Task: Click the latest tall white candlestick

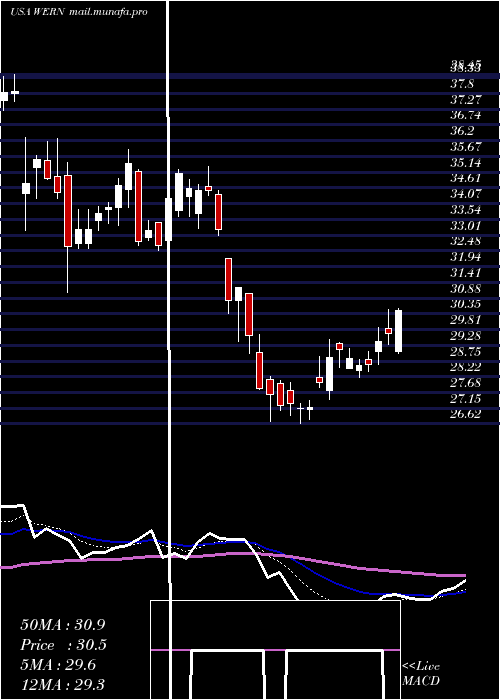Action: (x=399, y=331)
